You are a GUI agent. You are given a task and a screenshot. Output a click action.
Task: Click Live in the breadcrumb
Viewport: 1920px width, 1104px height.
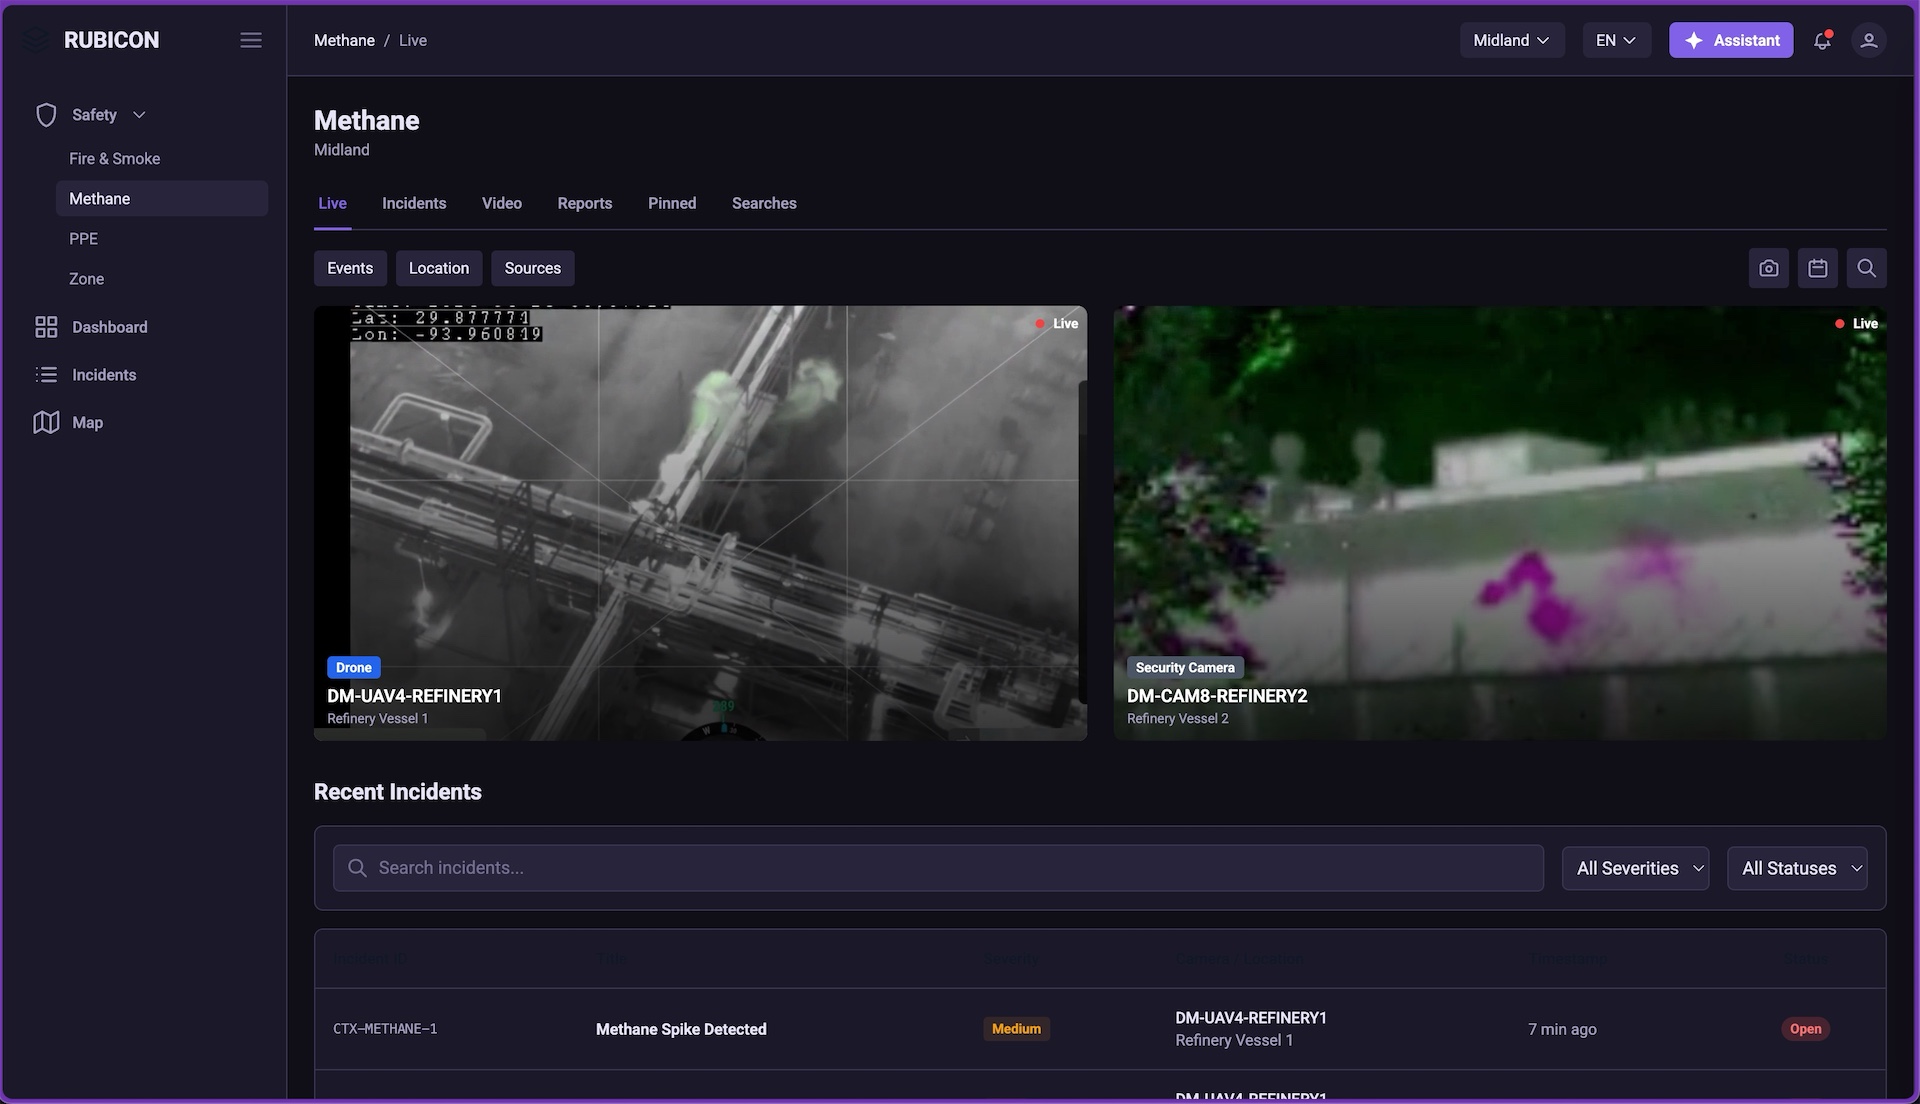[413, 40]
